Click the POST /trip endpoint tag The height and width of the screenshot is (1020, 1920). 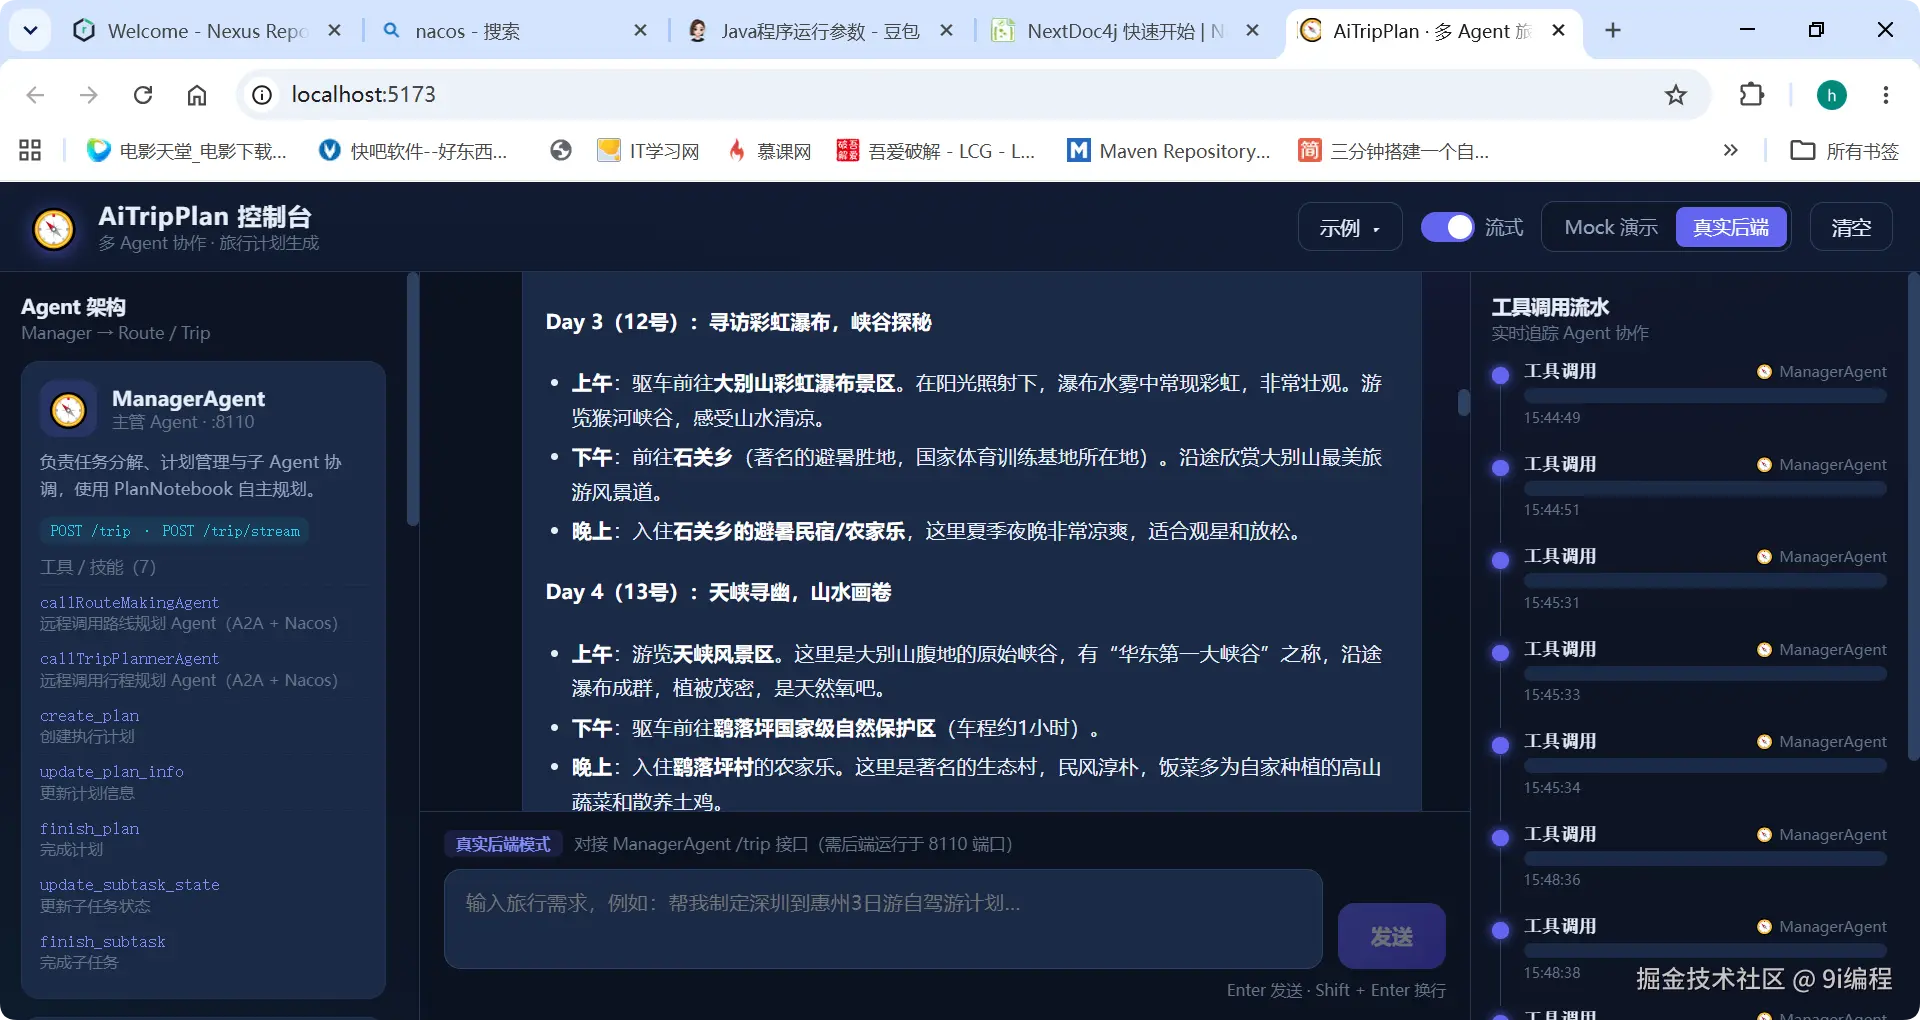click(x=90, y=531)
